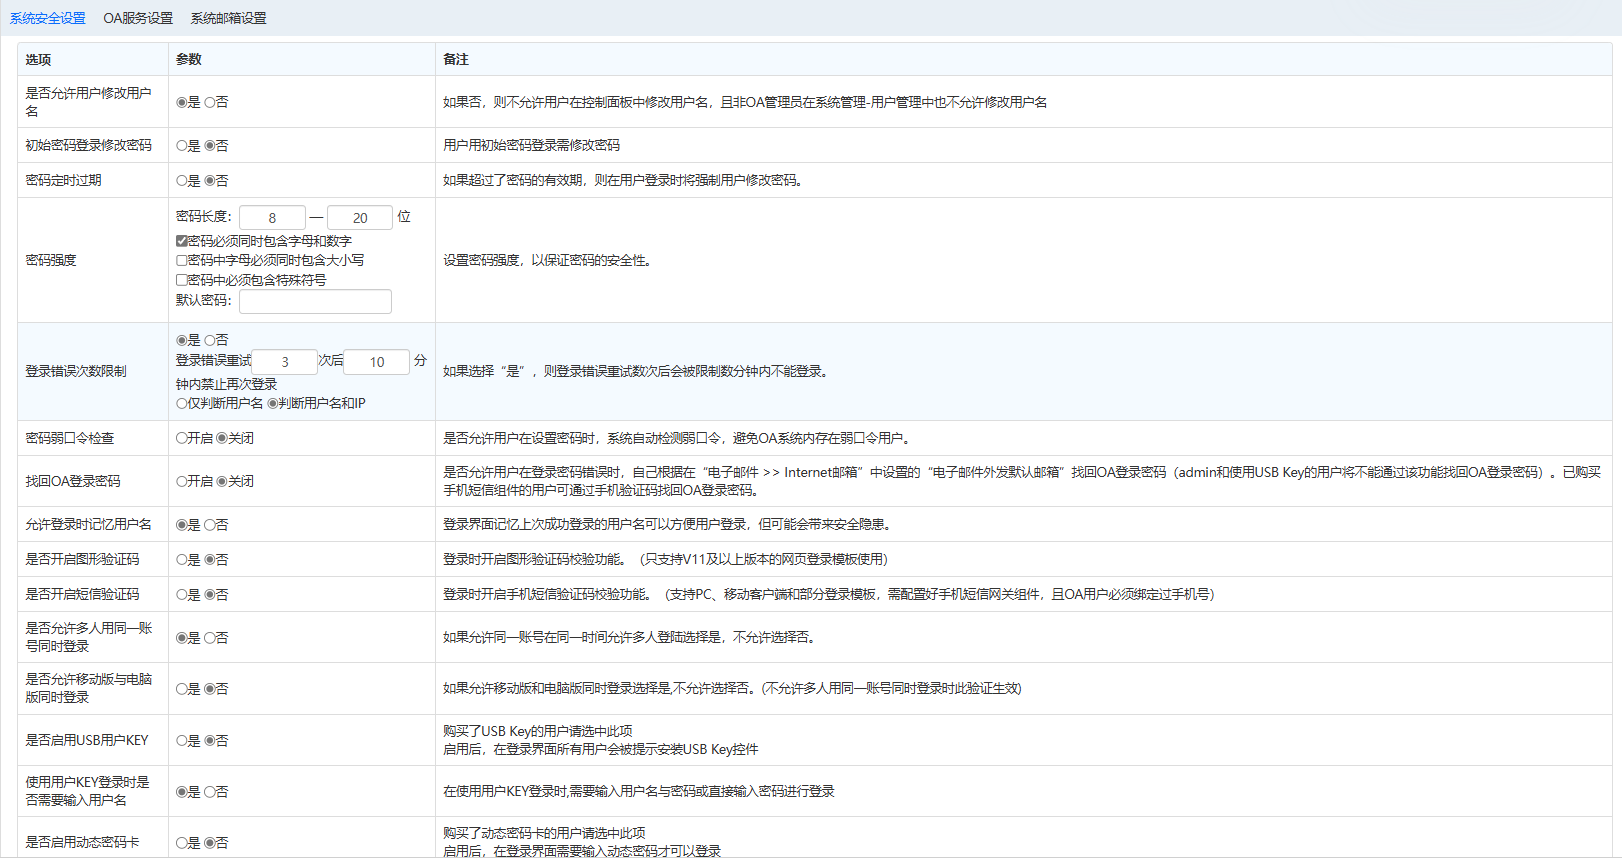This screenshot has width=1622, height=858.
Task: Uncheck 密码必须同时包含字母和数字 checkbox
Action: pyautogui.click(x=182, y=241)
